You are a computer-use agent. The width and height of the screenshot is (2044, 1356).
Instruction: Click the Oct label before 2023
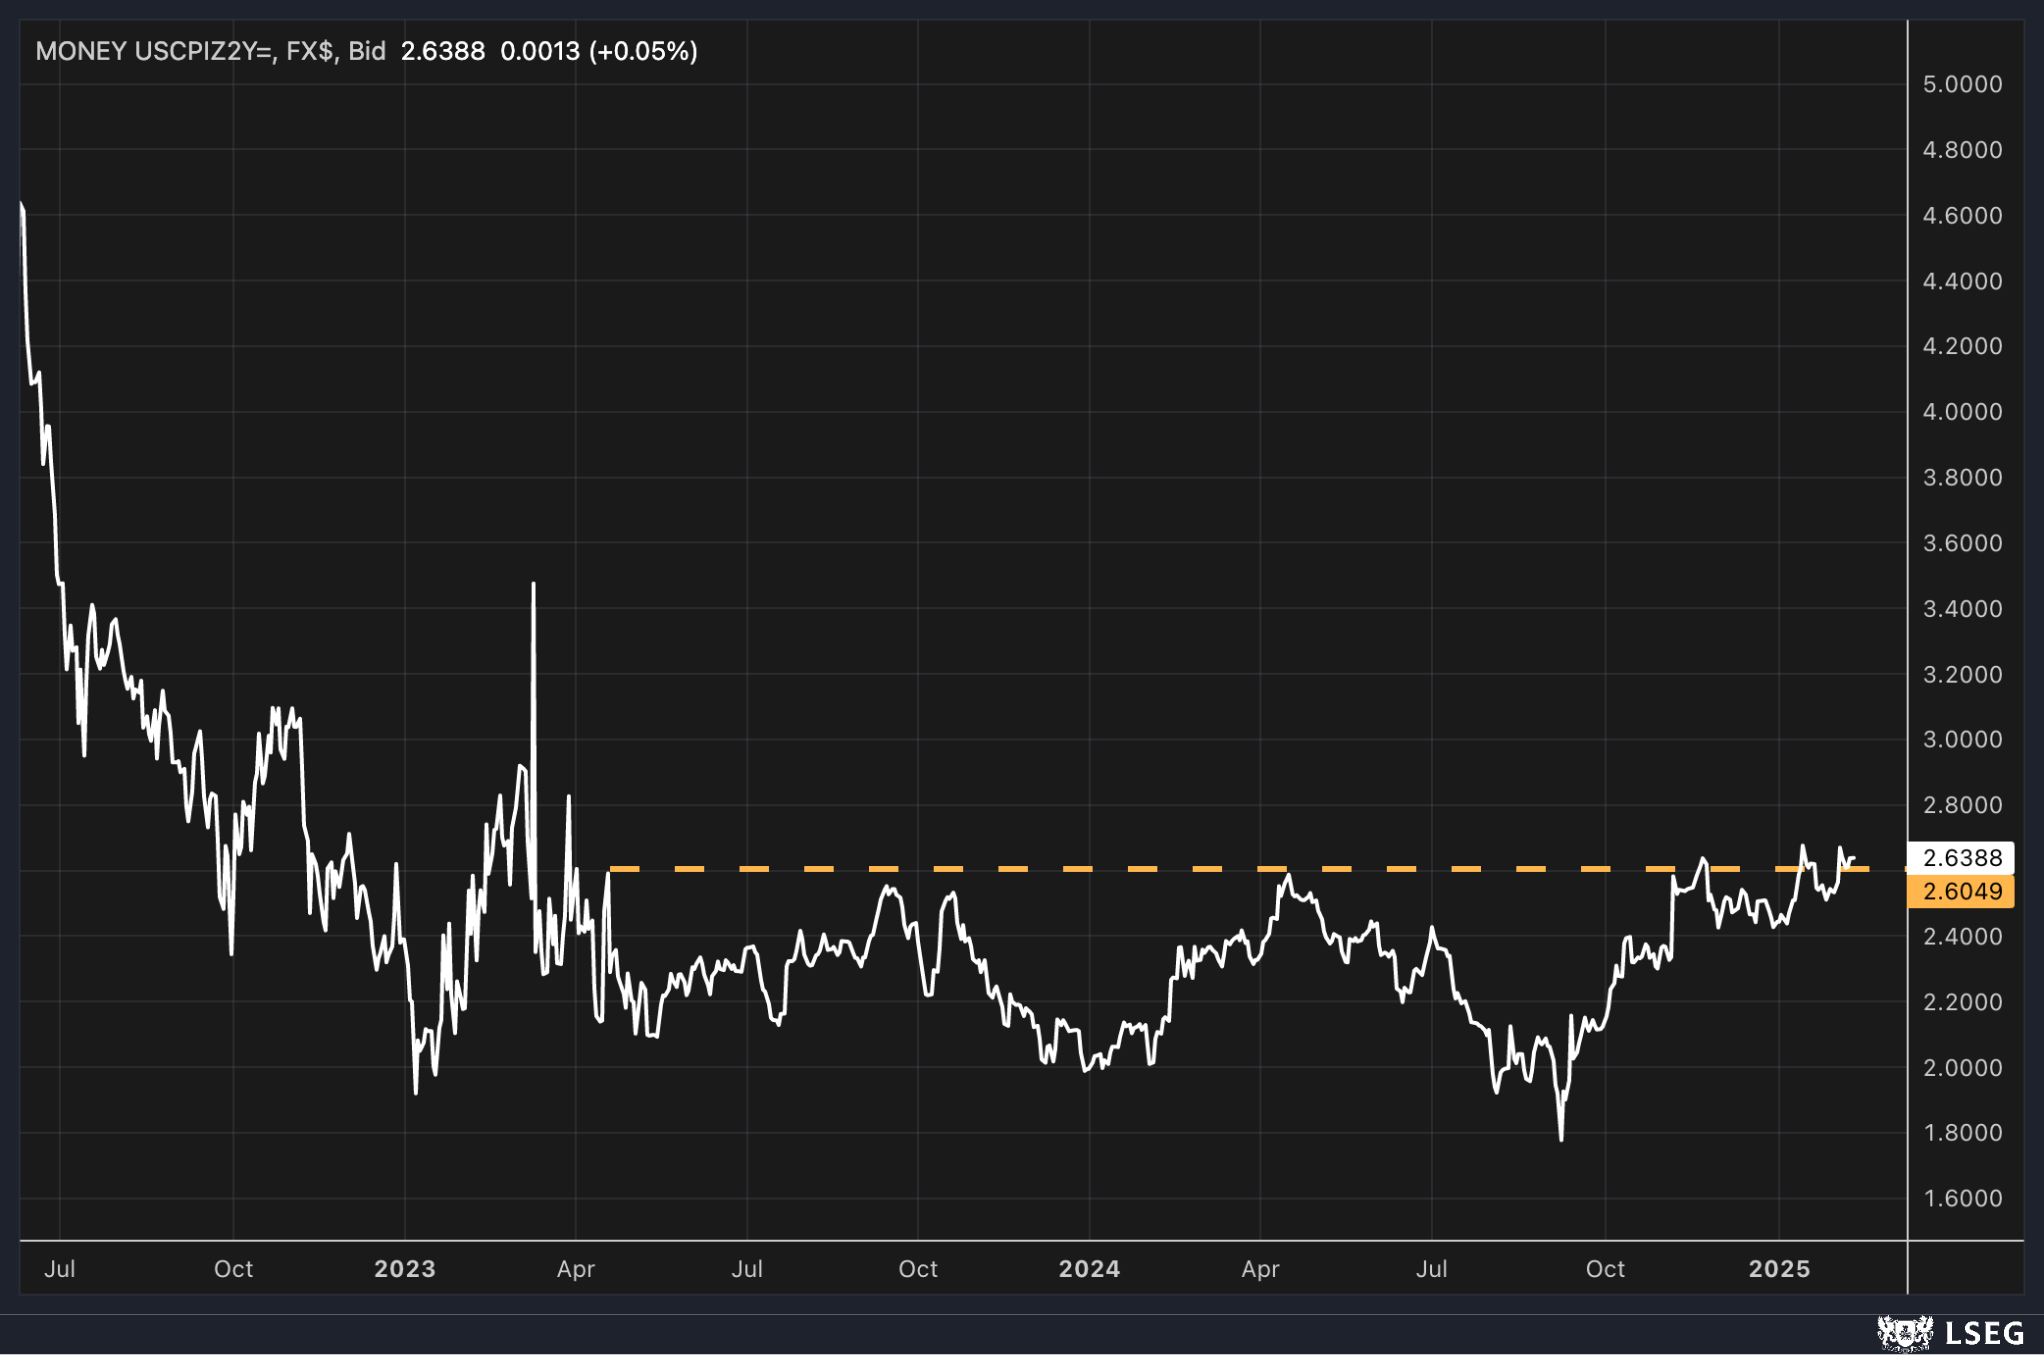click(233, 1269)
